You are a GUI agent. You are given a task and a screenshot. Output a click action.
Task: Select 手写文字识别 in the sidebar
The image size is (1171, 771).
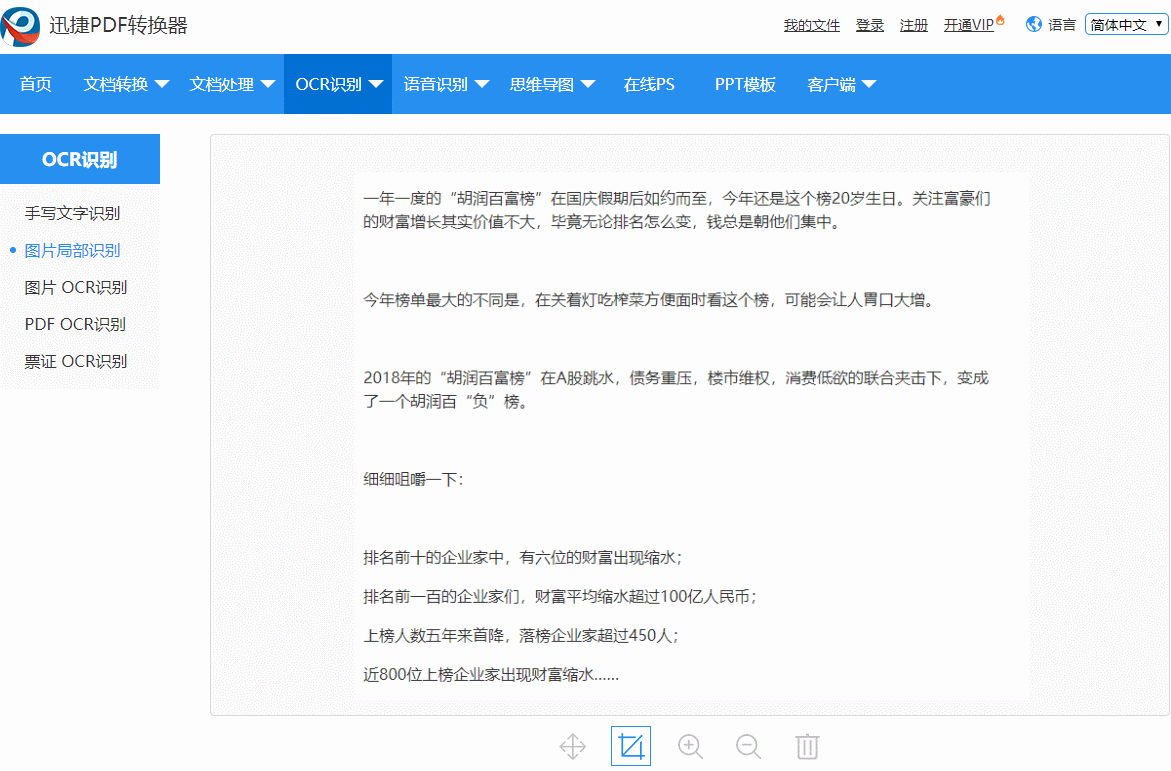71,213
